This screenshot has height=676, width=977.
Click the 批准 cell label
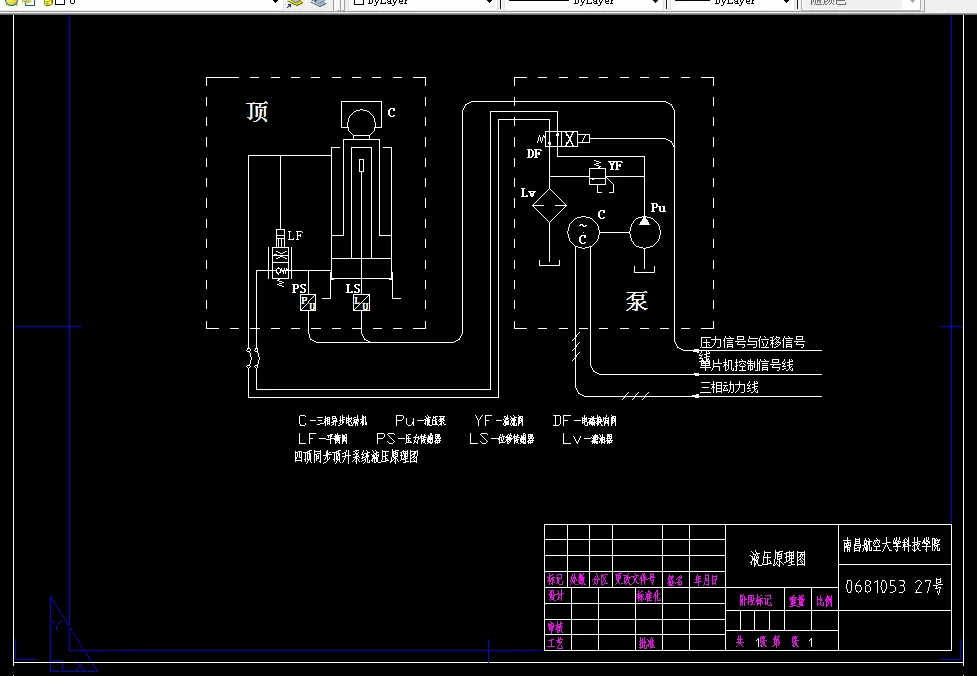point(647,642)
